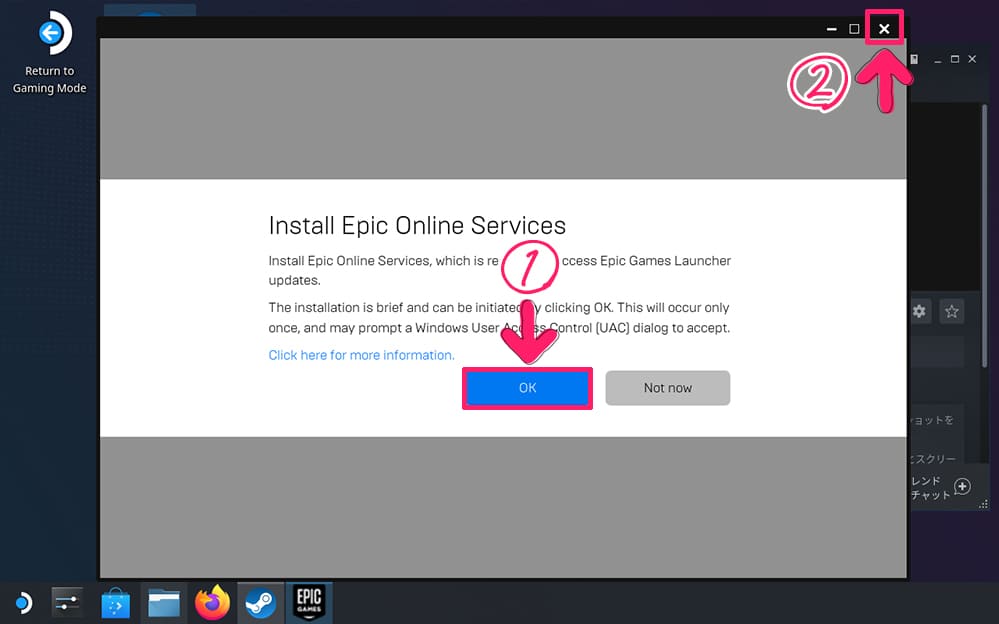
Task: Open system settings sliders icon in taskbar
Action: [68, 602]
